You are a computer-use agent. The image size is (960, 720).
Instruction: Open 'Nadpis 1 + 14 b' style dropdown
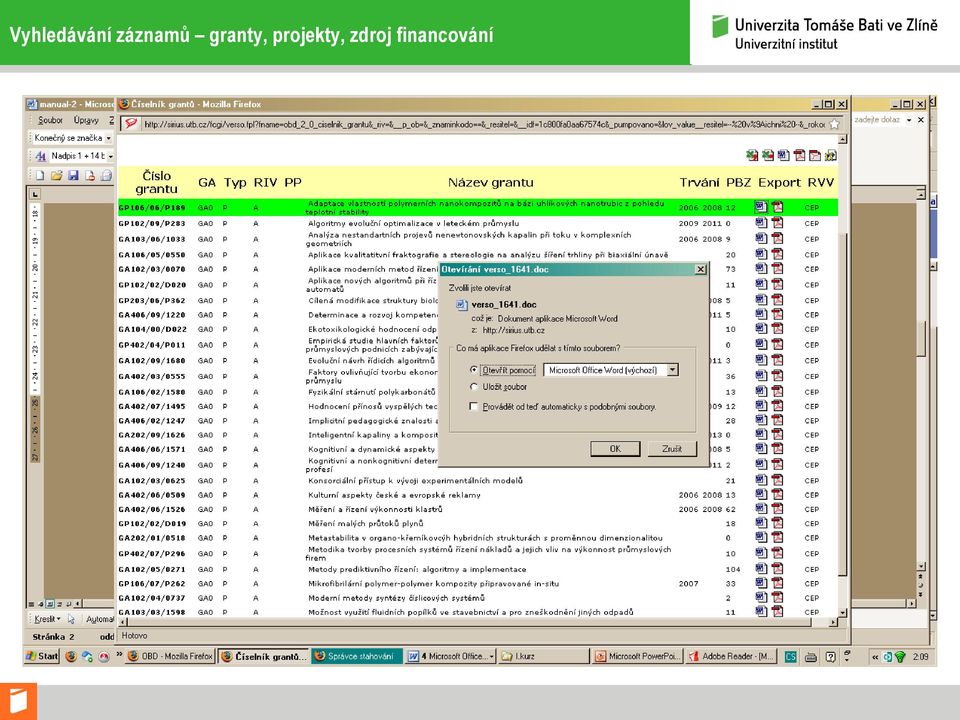coord(110,156)
